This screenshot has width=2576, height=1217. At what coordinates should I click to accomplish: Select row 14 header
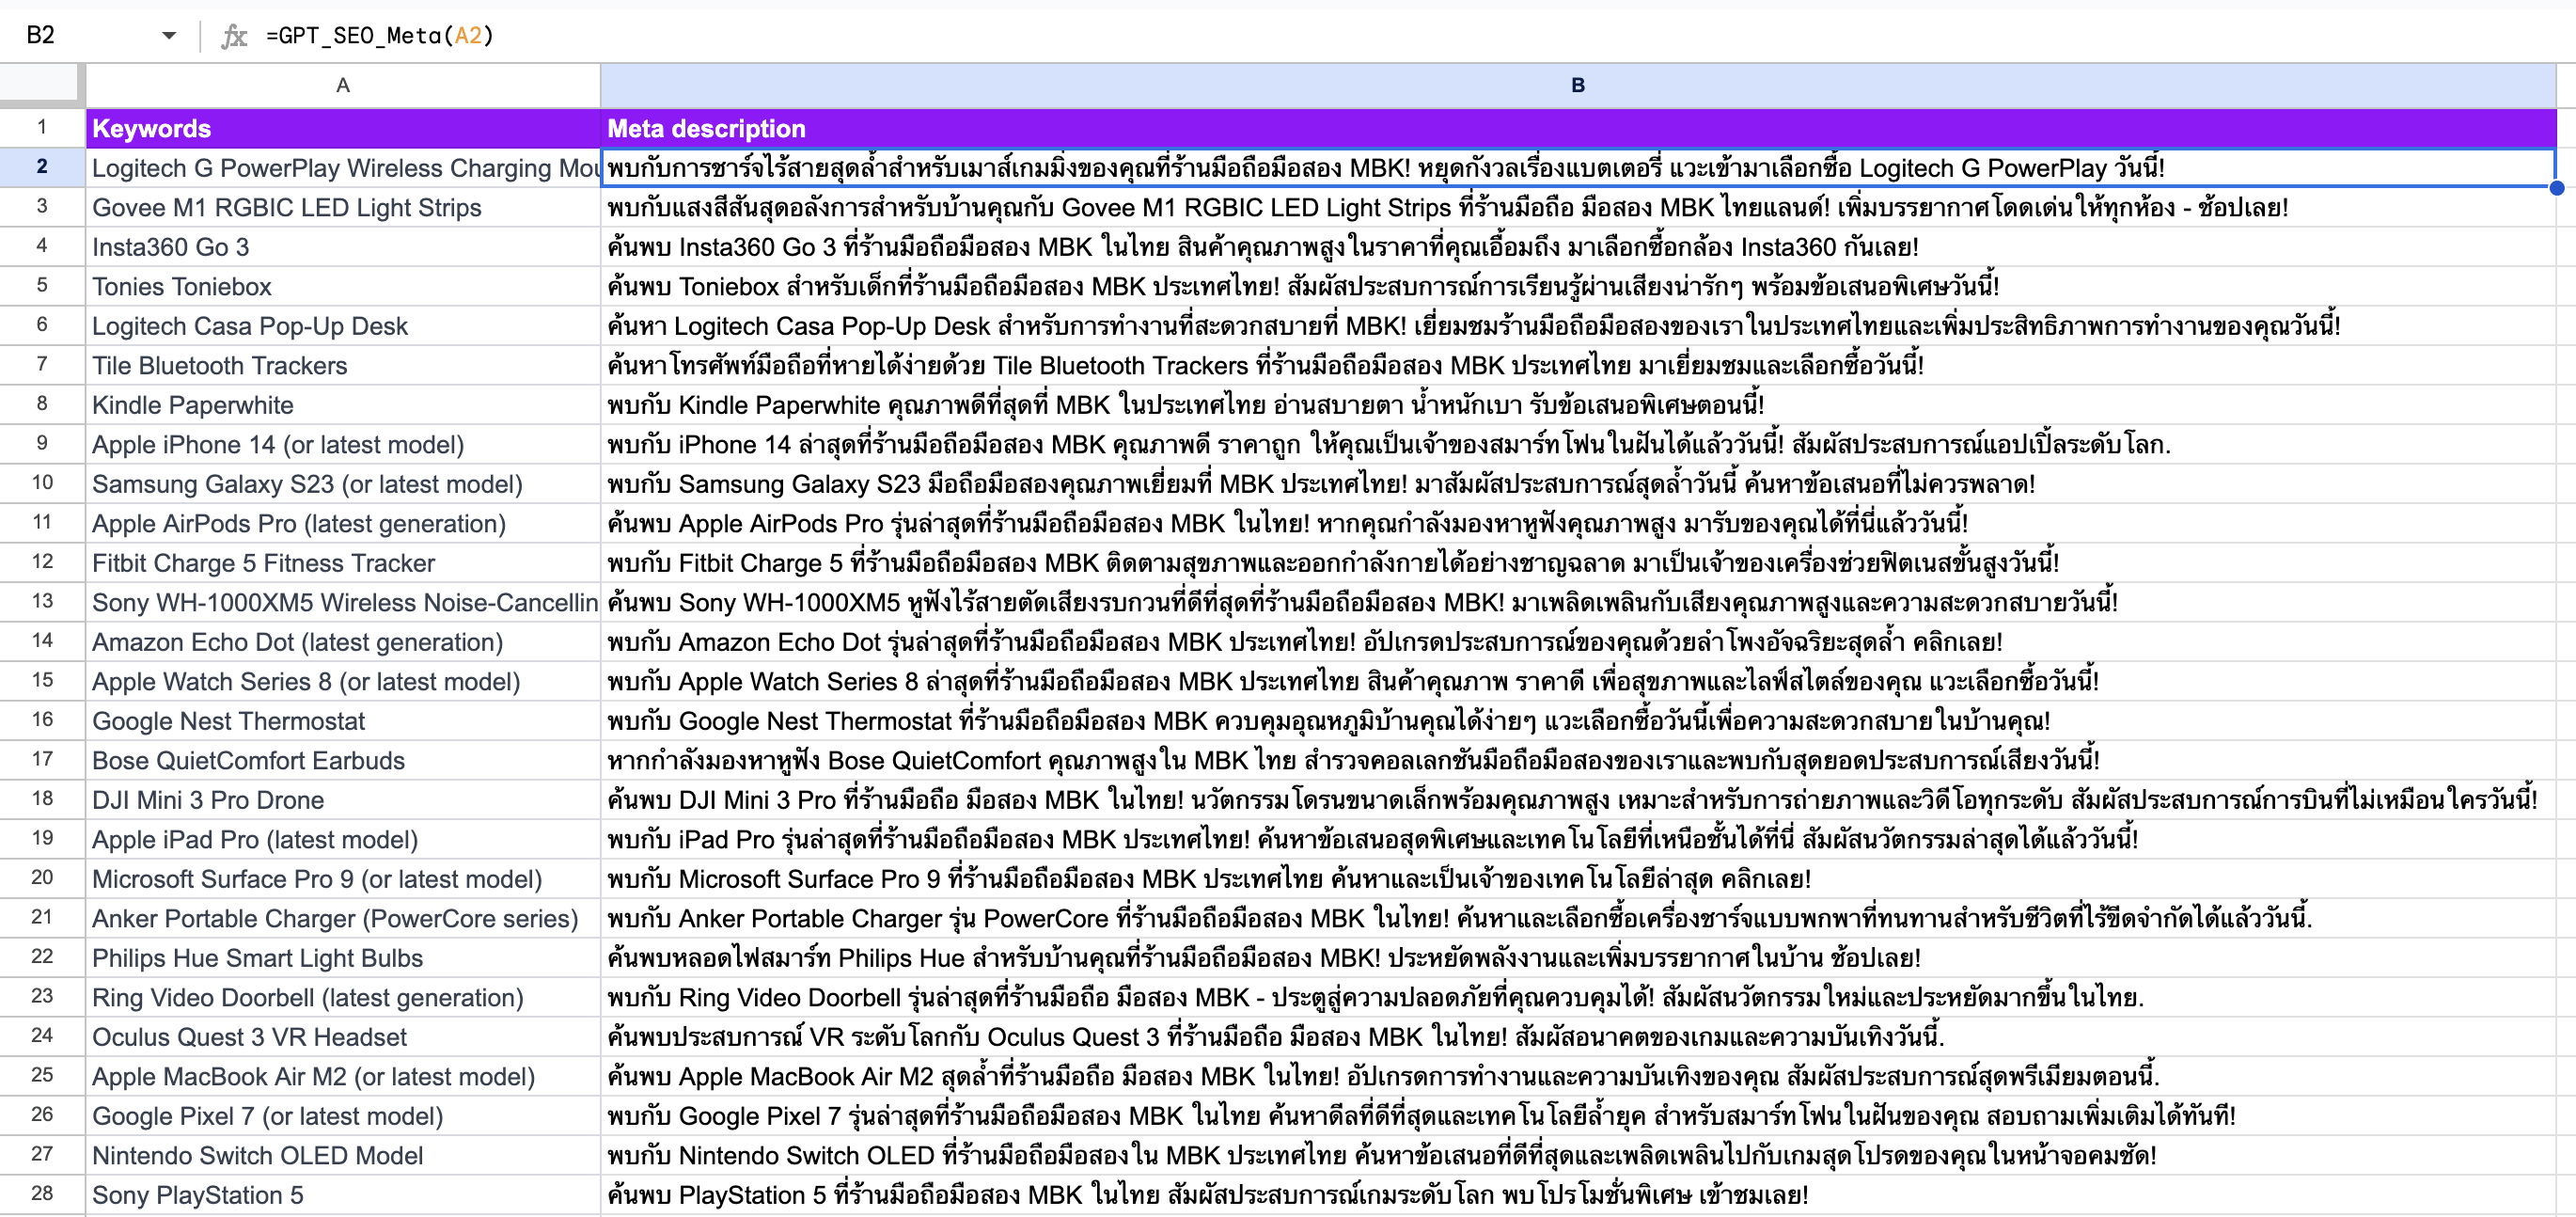(42, 641)
